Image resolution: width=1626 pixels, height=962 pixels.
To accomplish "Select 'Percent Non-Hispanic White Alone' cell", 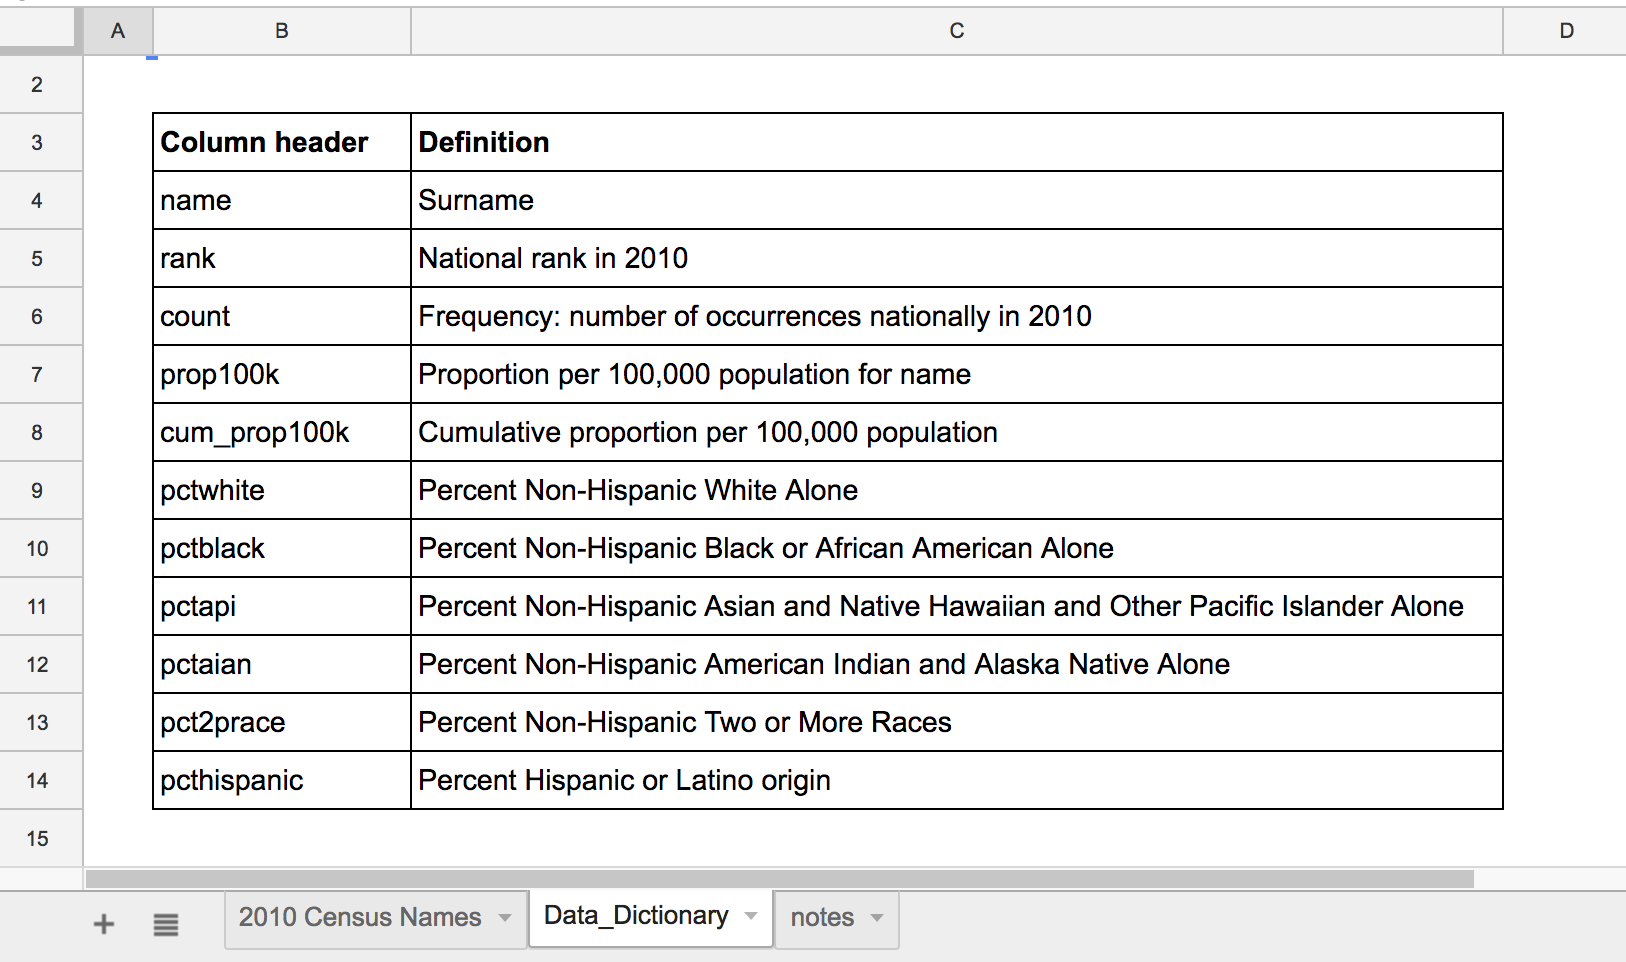I will pyautogui.click(x=957, y=490).
